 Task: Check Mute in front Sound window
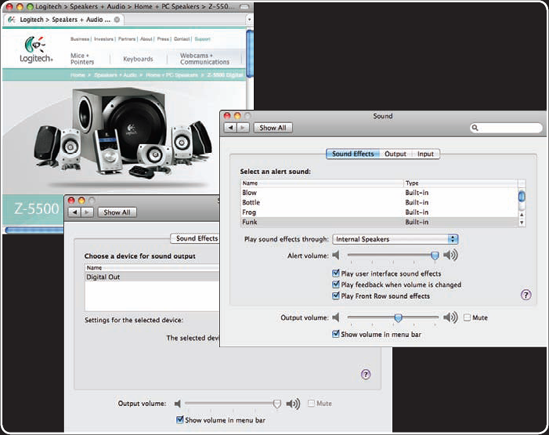467,318
